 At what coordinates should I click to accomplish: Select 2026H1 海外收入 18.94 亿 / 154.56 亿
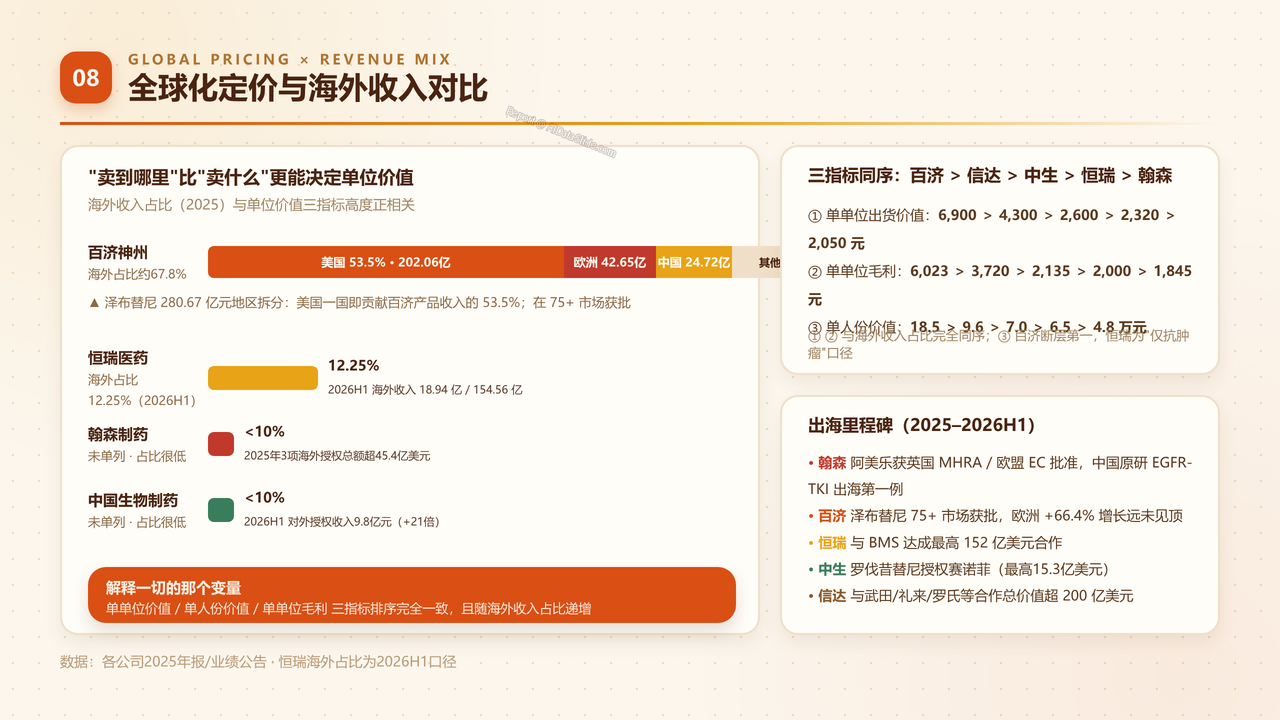pyautogui.click(x=425, y=389)
